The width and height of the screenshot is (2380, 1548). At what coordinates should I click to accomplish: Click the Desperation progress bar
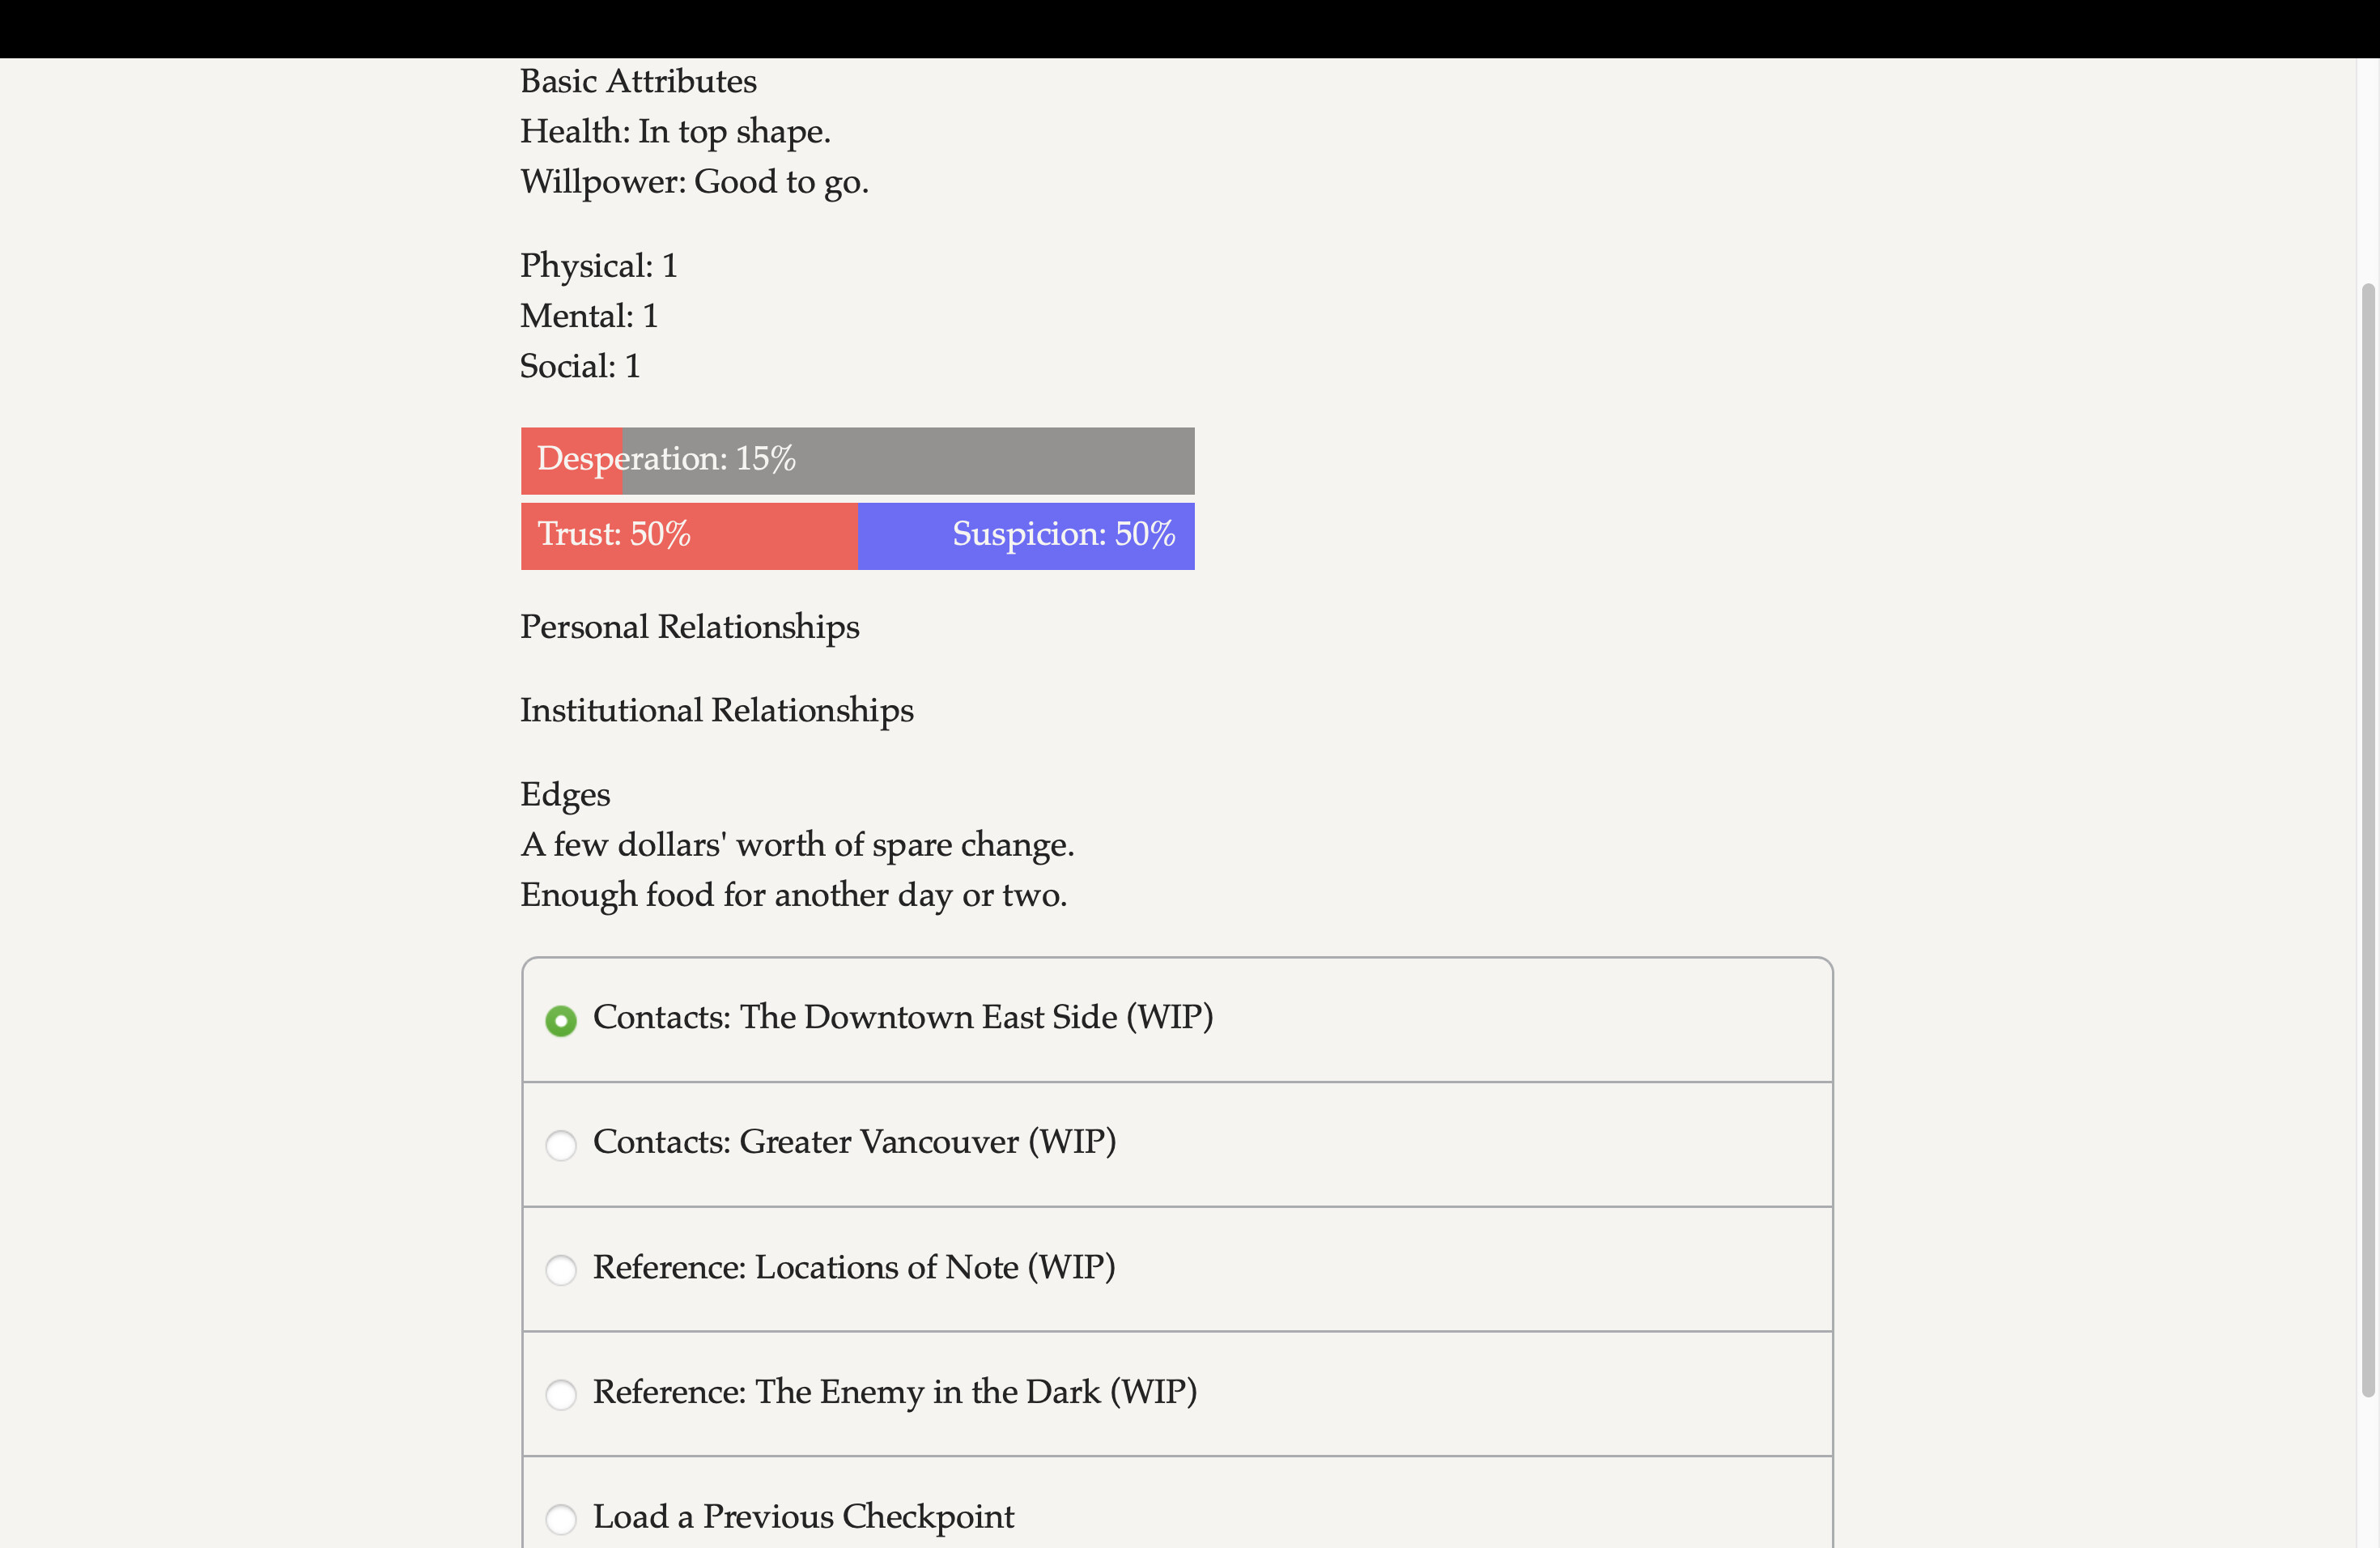coord(857,460)
